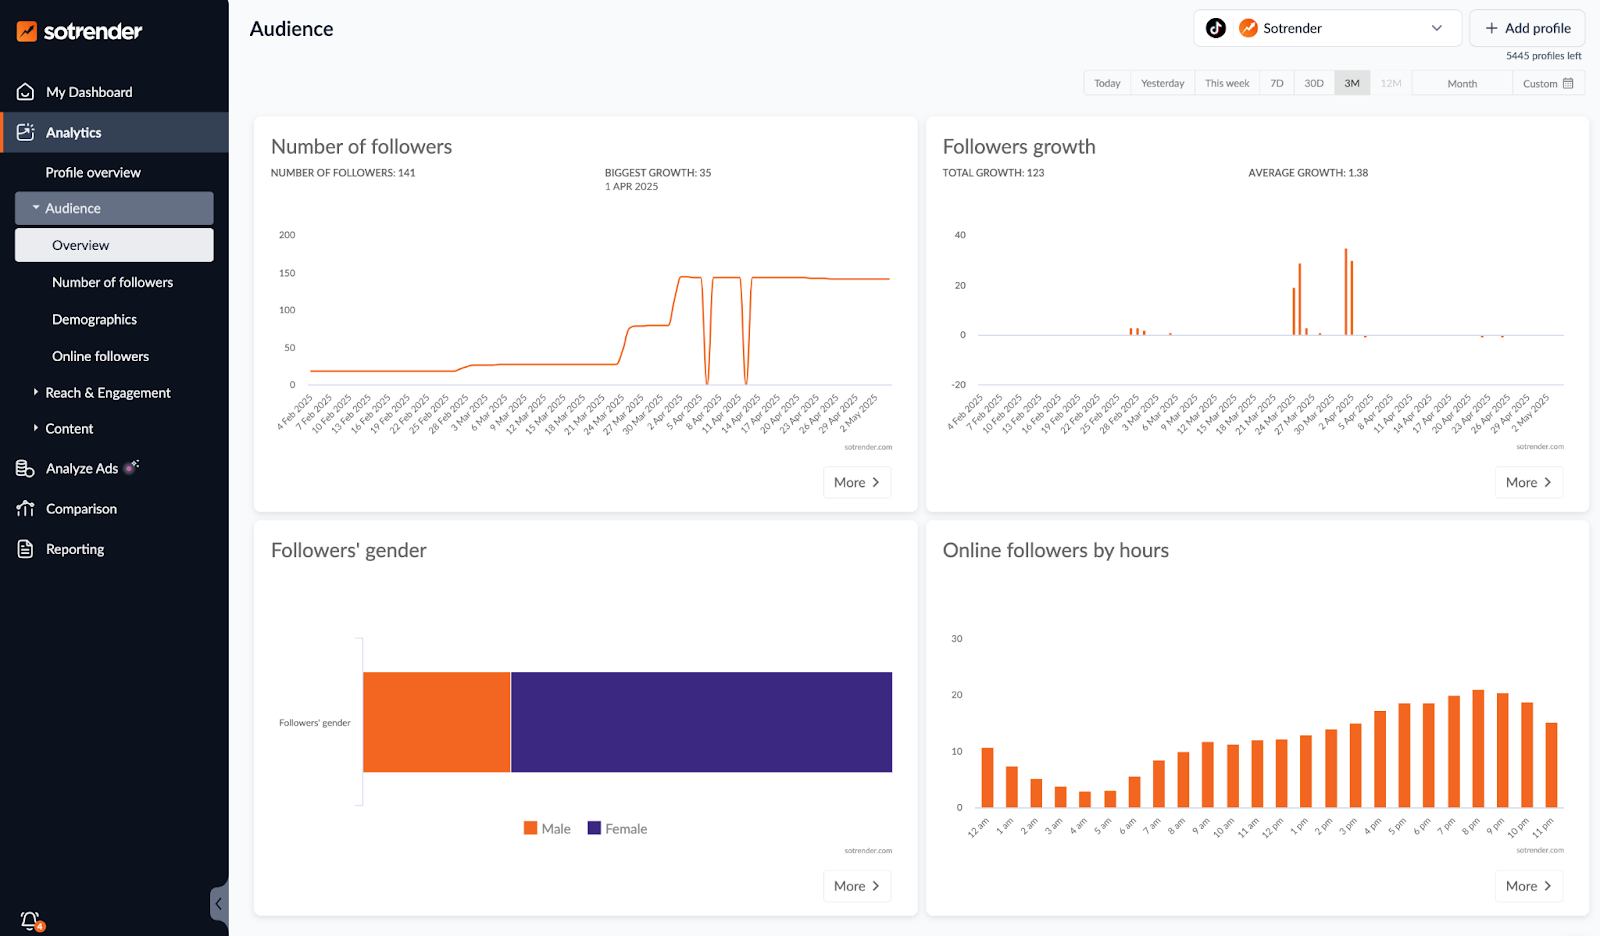Click More under Followers growth
This screenshot has height=936, width=1600.
(1527, 482)
